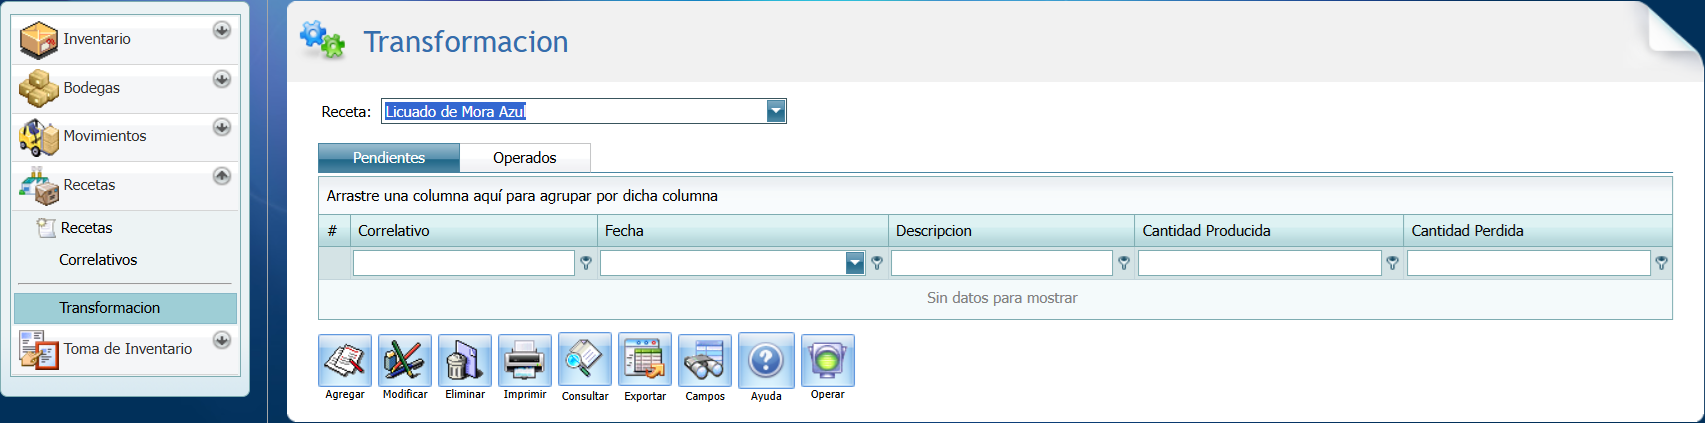Screen dimensions: 1705x423
Task: Open the Correlativos submenu item
Action: point(98,260)
